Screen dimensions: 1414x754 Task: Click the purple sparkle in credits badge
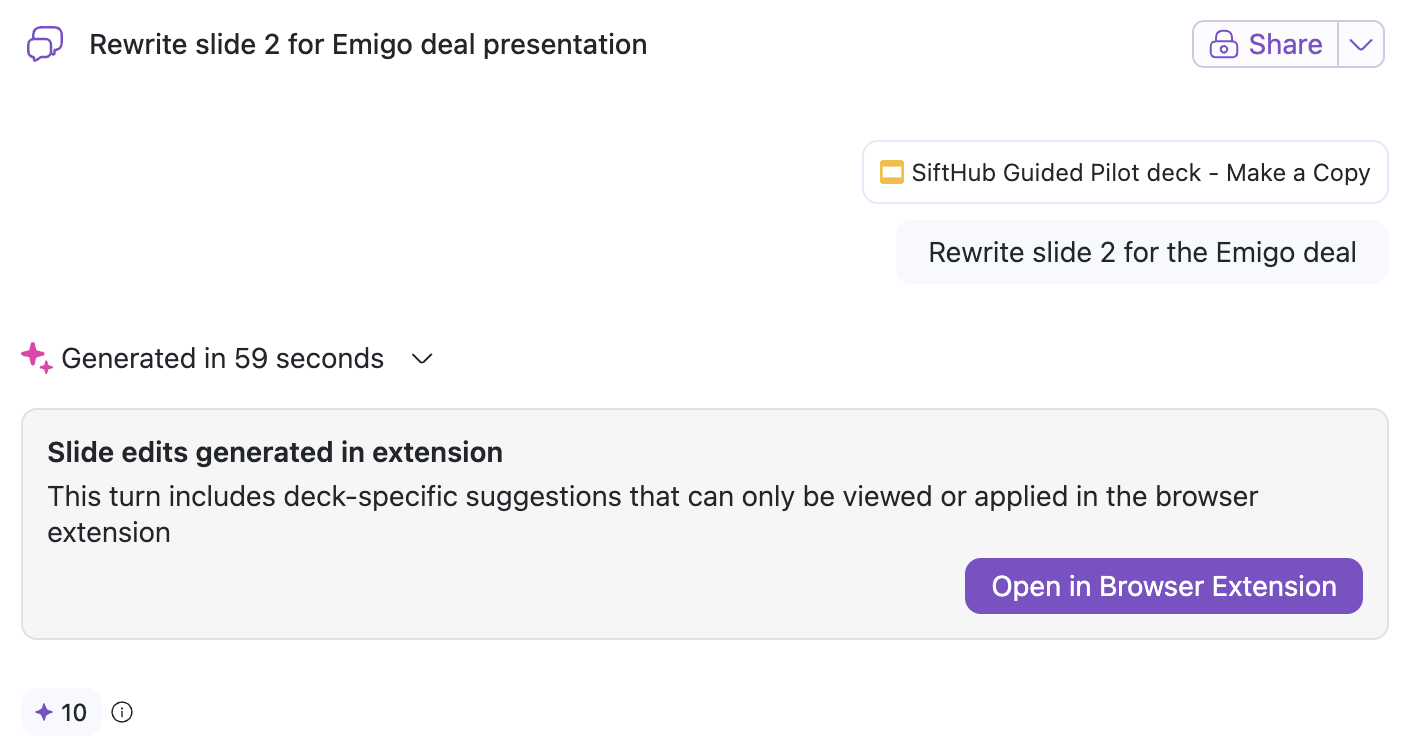point(44,712)
